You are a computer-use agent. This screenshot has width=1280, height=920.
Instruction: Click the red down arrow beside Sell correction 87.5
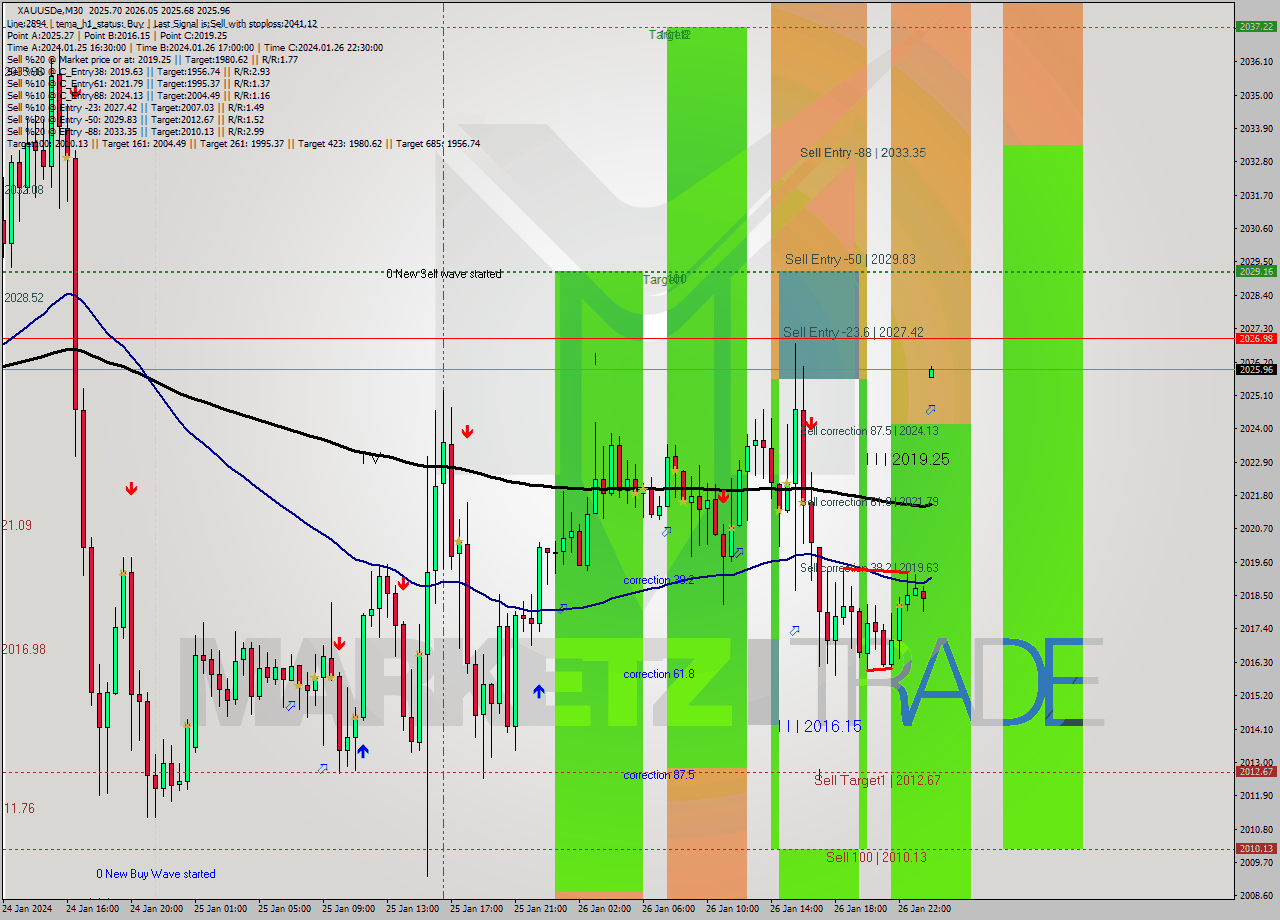coord(810,423)
